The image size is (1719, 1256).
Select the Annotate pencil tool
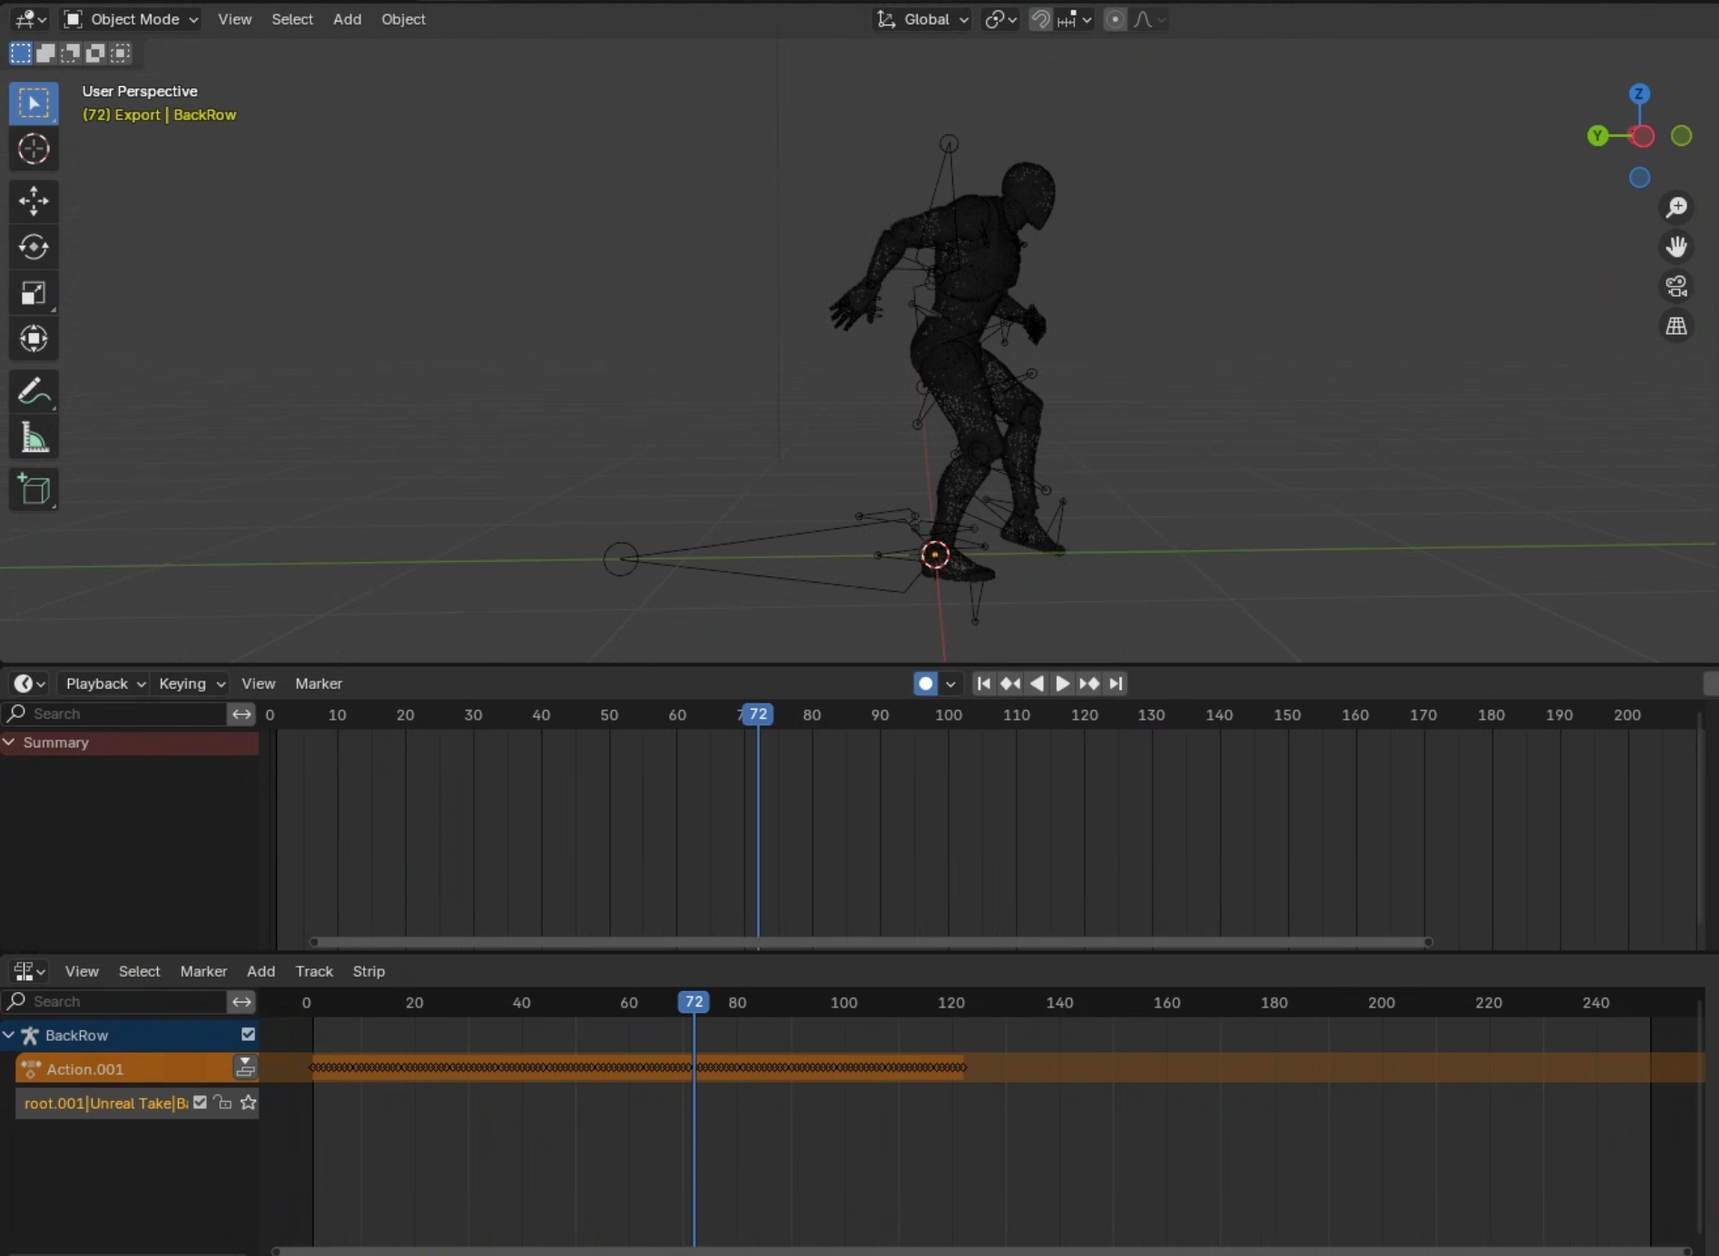pos(33,391)
